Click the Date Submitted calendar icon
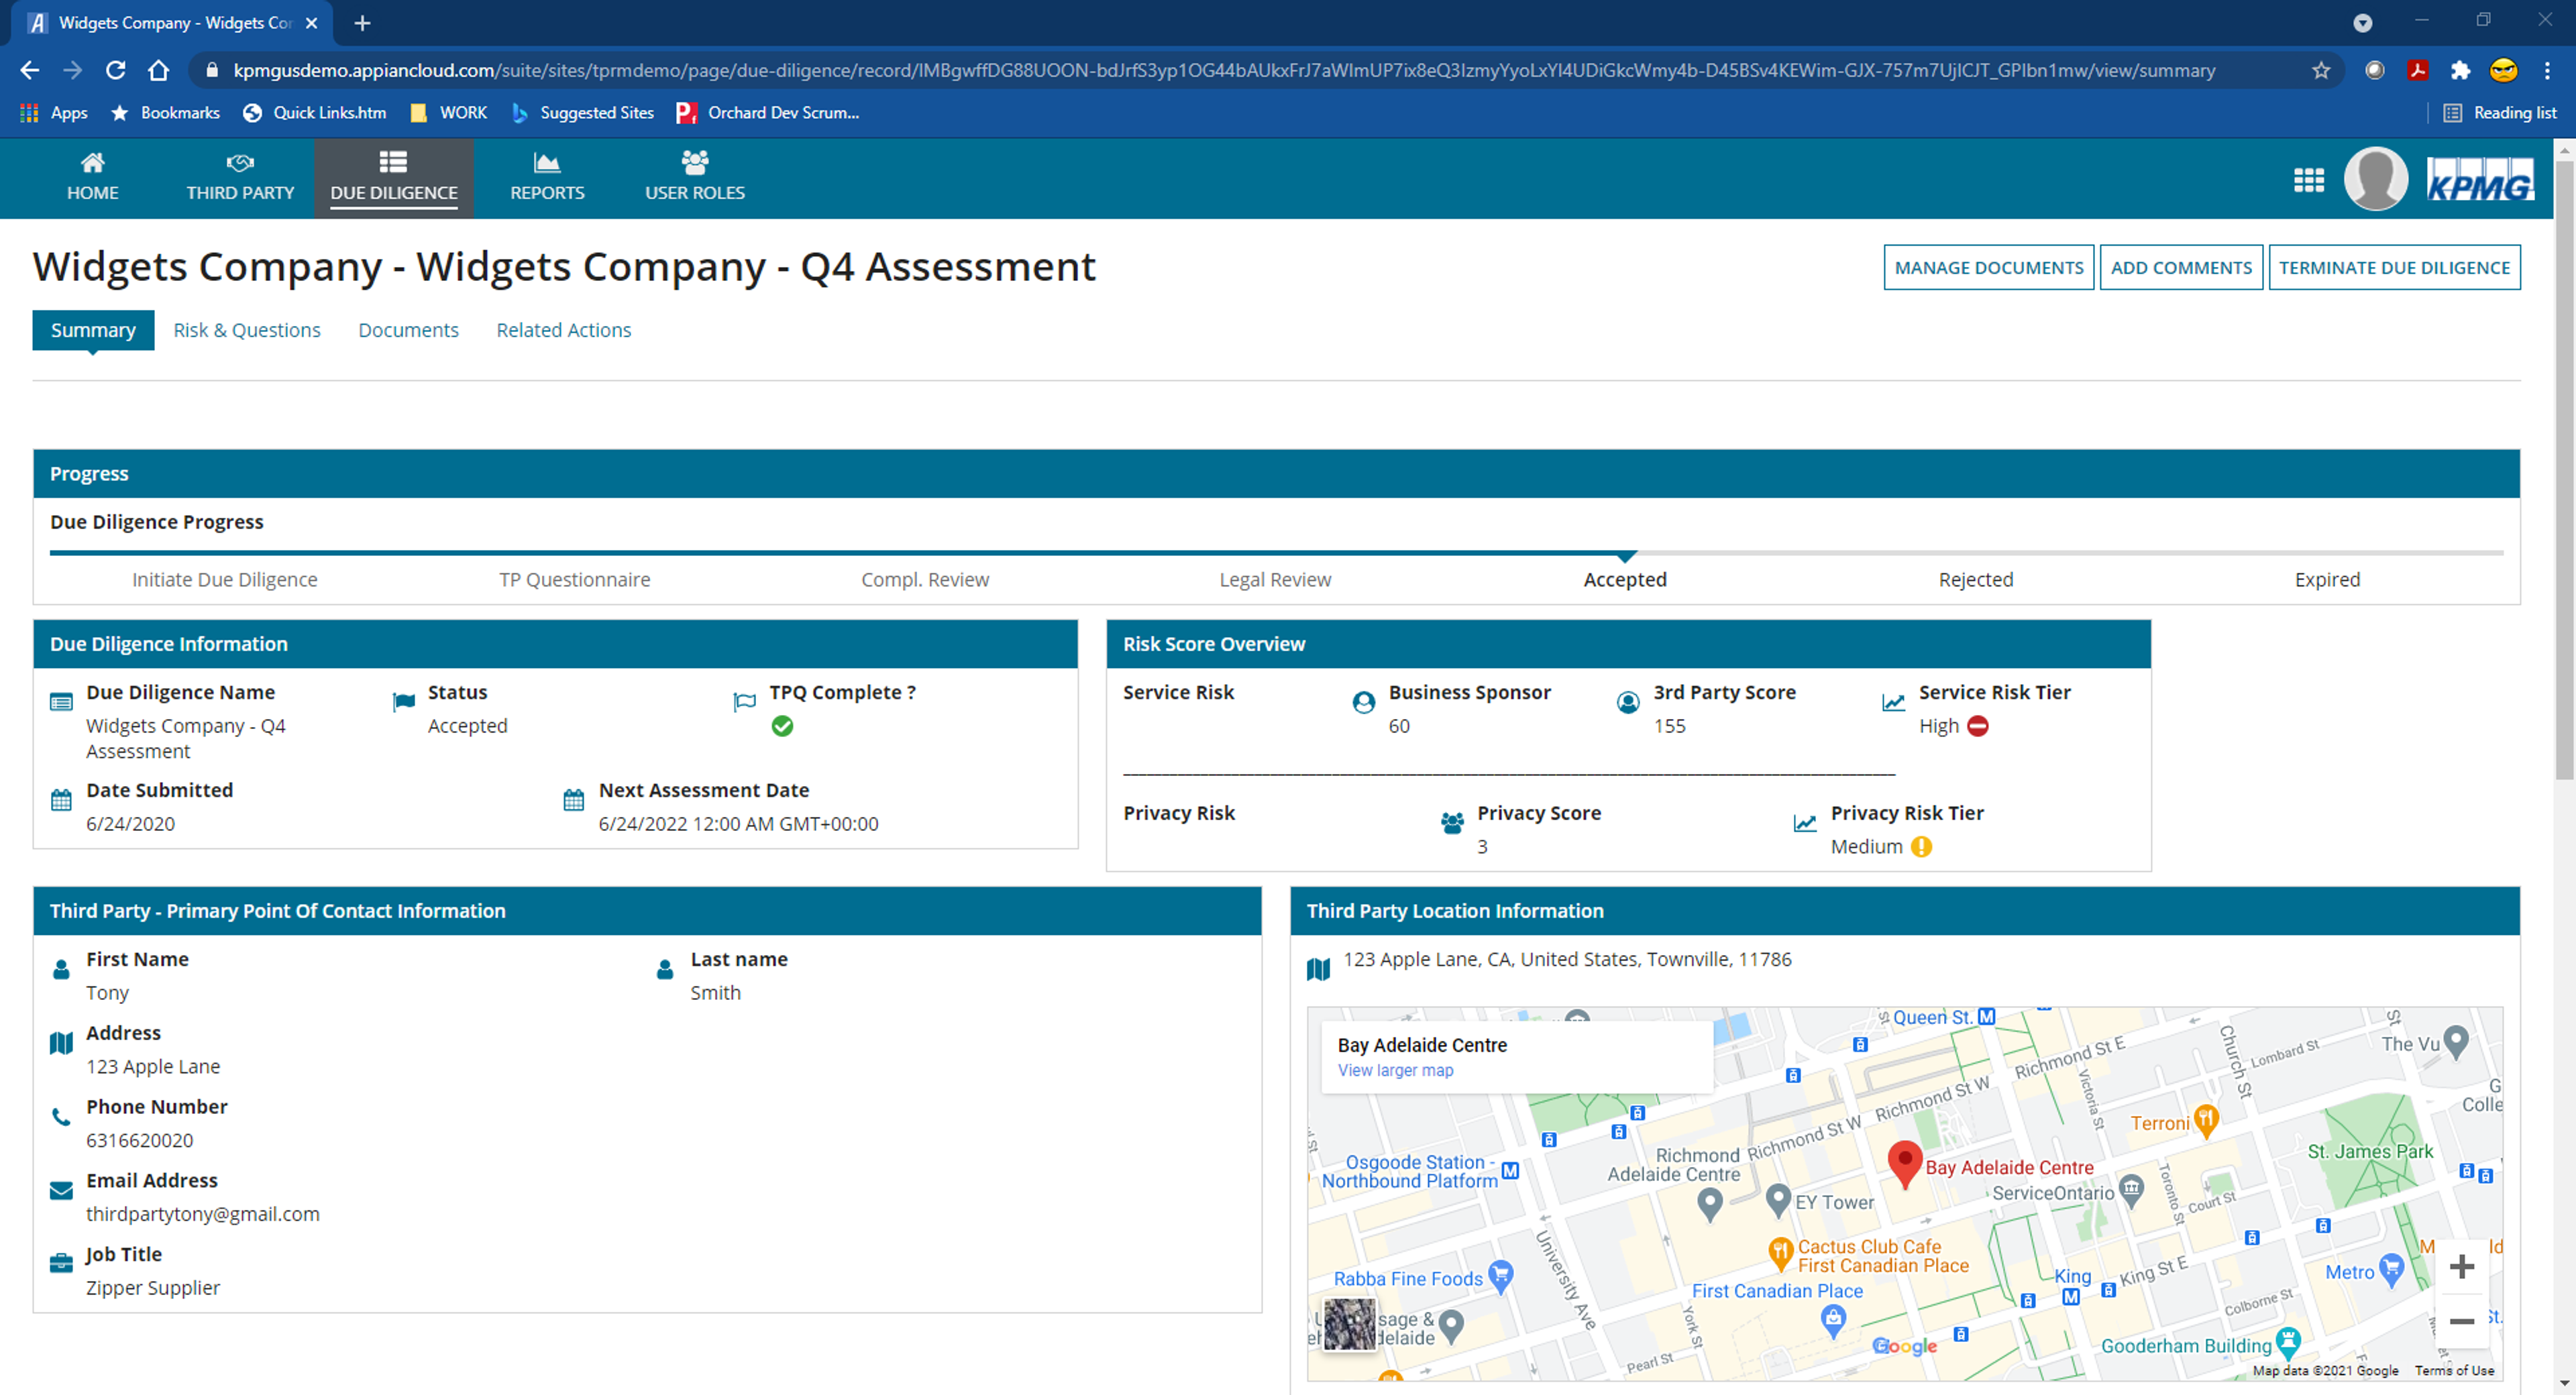This screenshot has width=2576, height=1395. pyautogui.click(x=61, y=800)
